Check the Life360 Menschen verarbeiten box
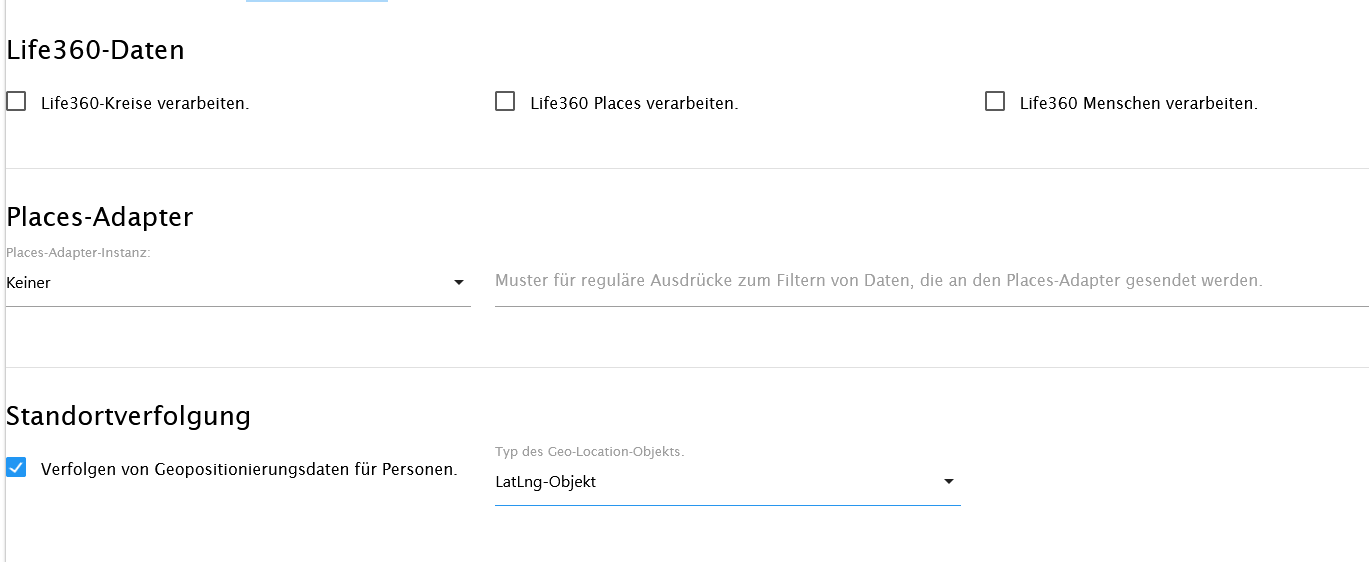The width and height of the screenshot is (1369, 562). tap(995, 101)
